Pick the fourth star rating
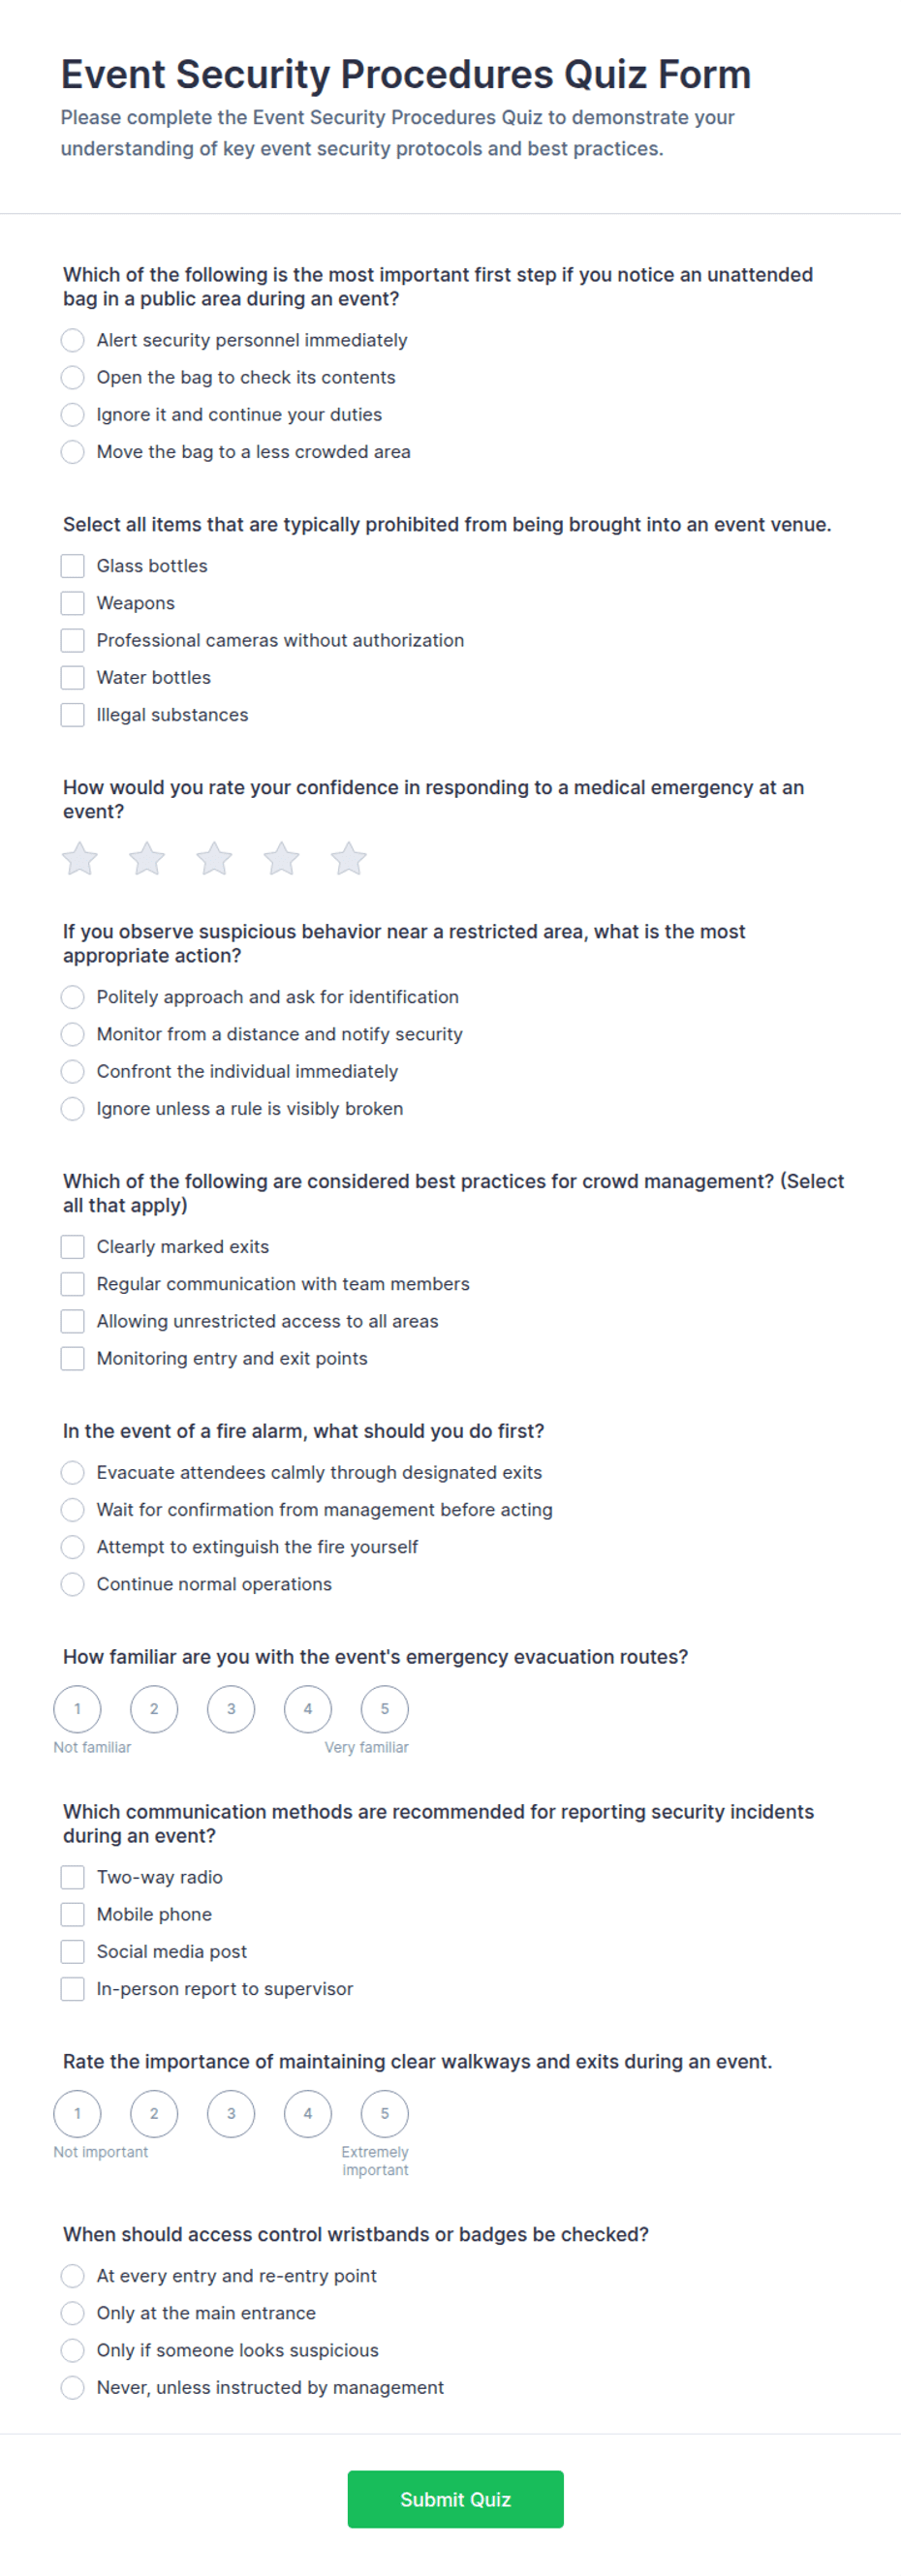Image resolution: width=901 pixels, height=2576 pixels. (281, 858)
